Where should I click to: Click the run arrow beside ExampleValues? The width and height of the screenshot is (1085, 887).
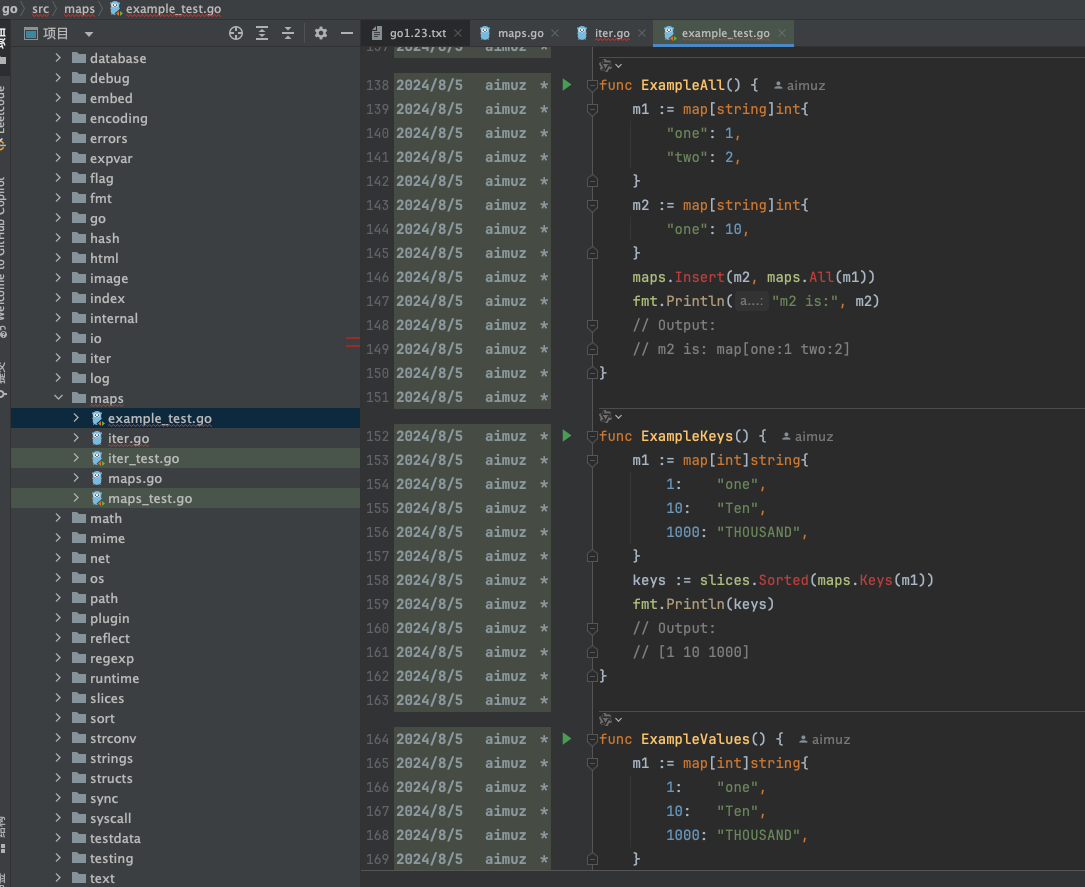pos(567,739)
